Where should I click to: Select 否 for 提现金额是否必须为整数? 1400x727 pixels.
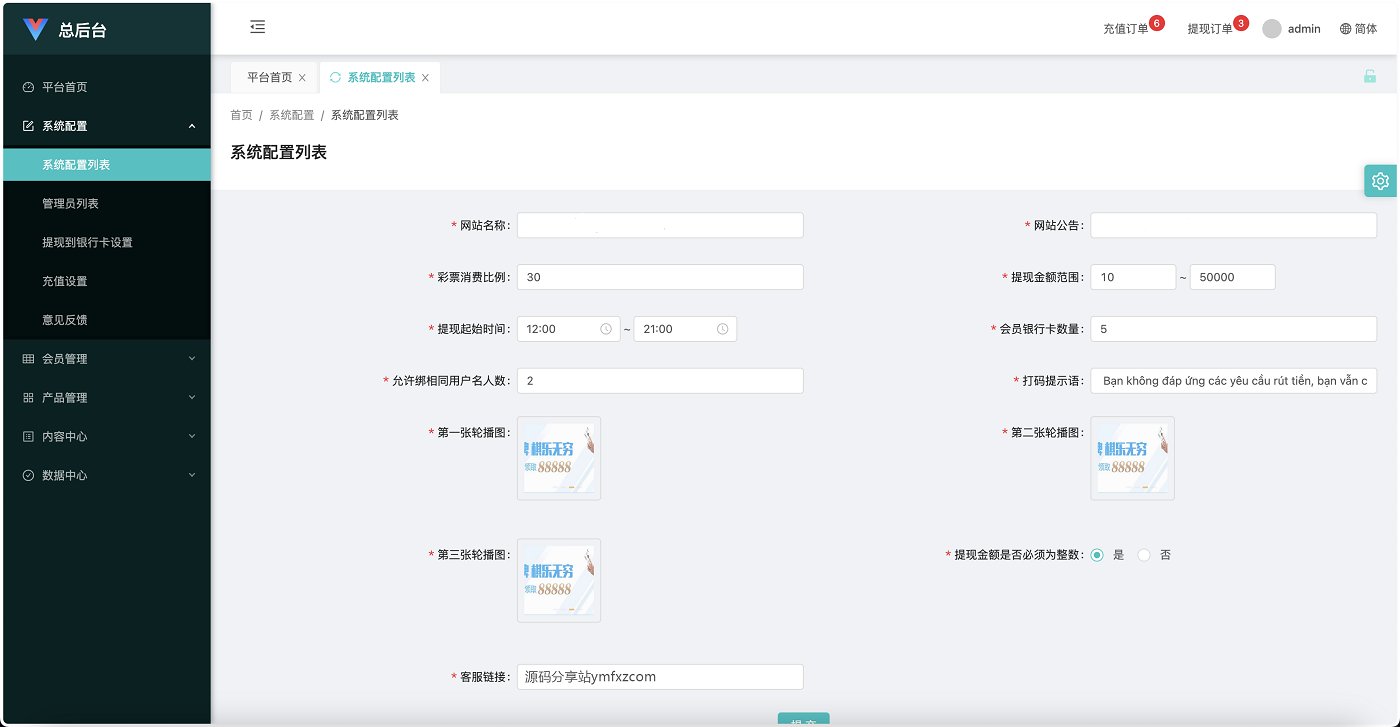point(1144,555)
